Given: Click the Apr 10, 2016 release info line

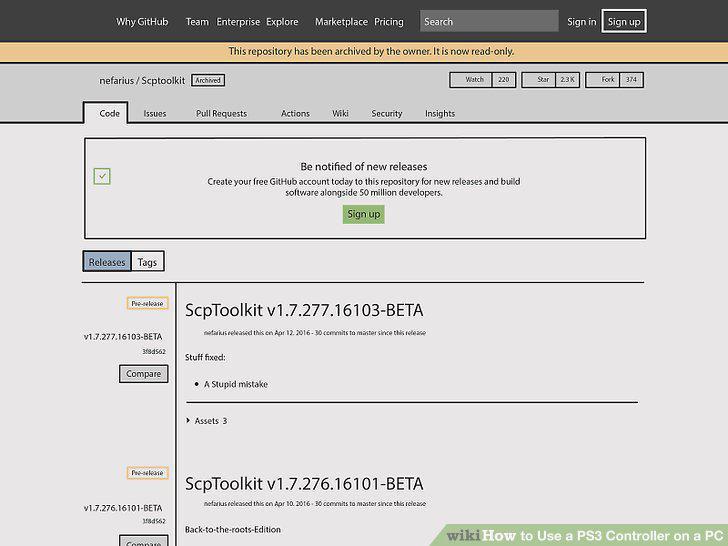Looking at the screenshot, I should (315, 504).
